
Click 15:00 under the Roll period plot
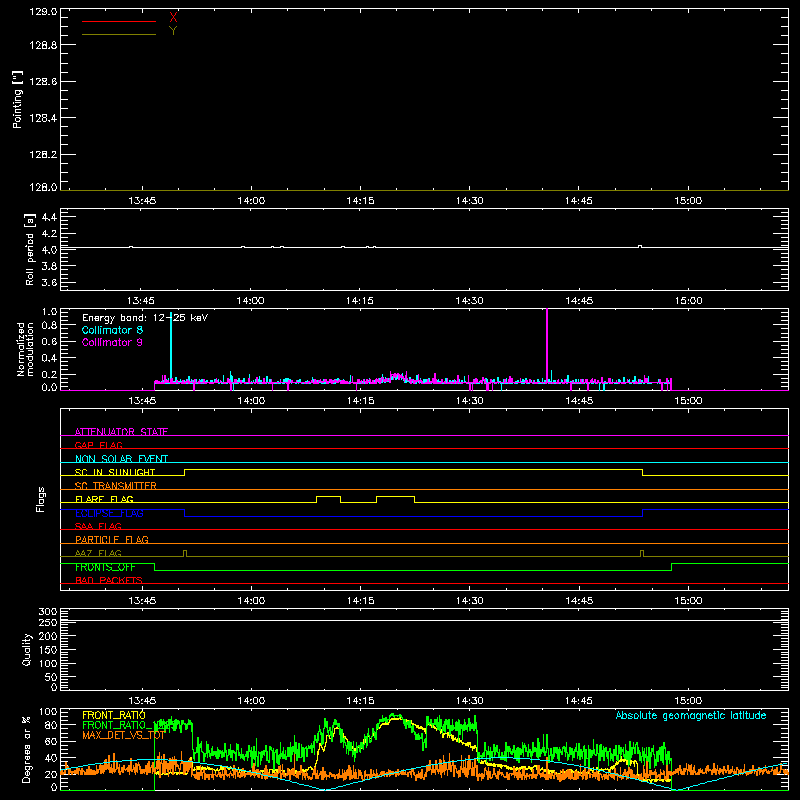pos(688,301)
